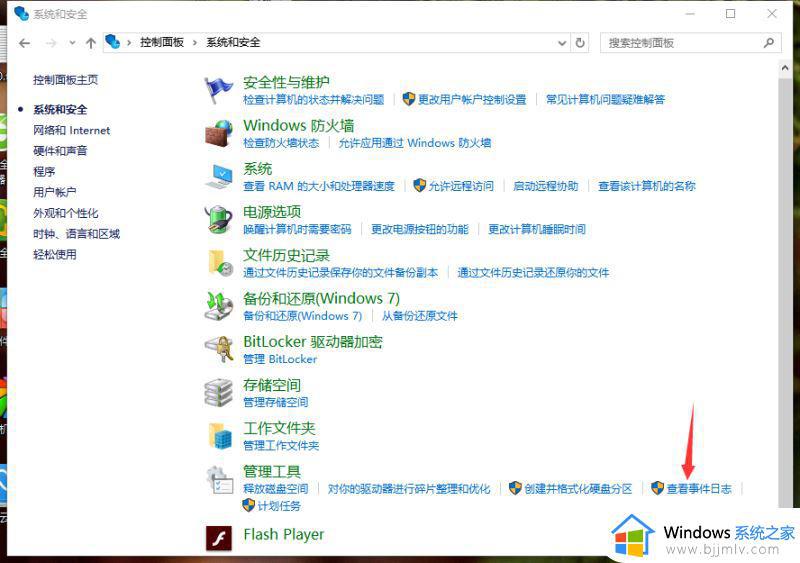Open 时钟、语言和区域 category
Viewport: 800px width, 563px height.
coord(77,234)
